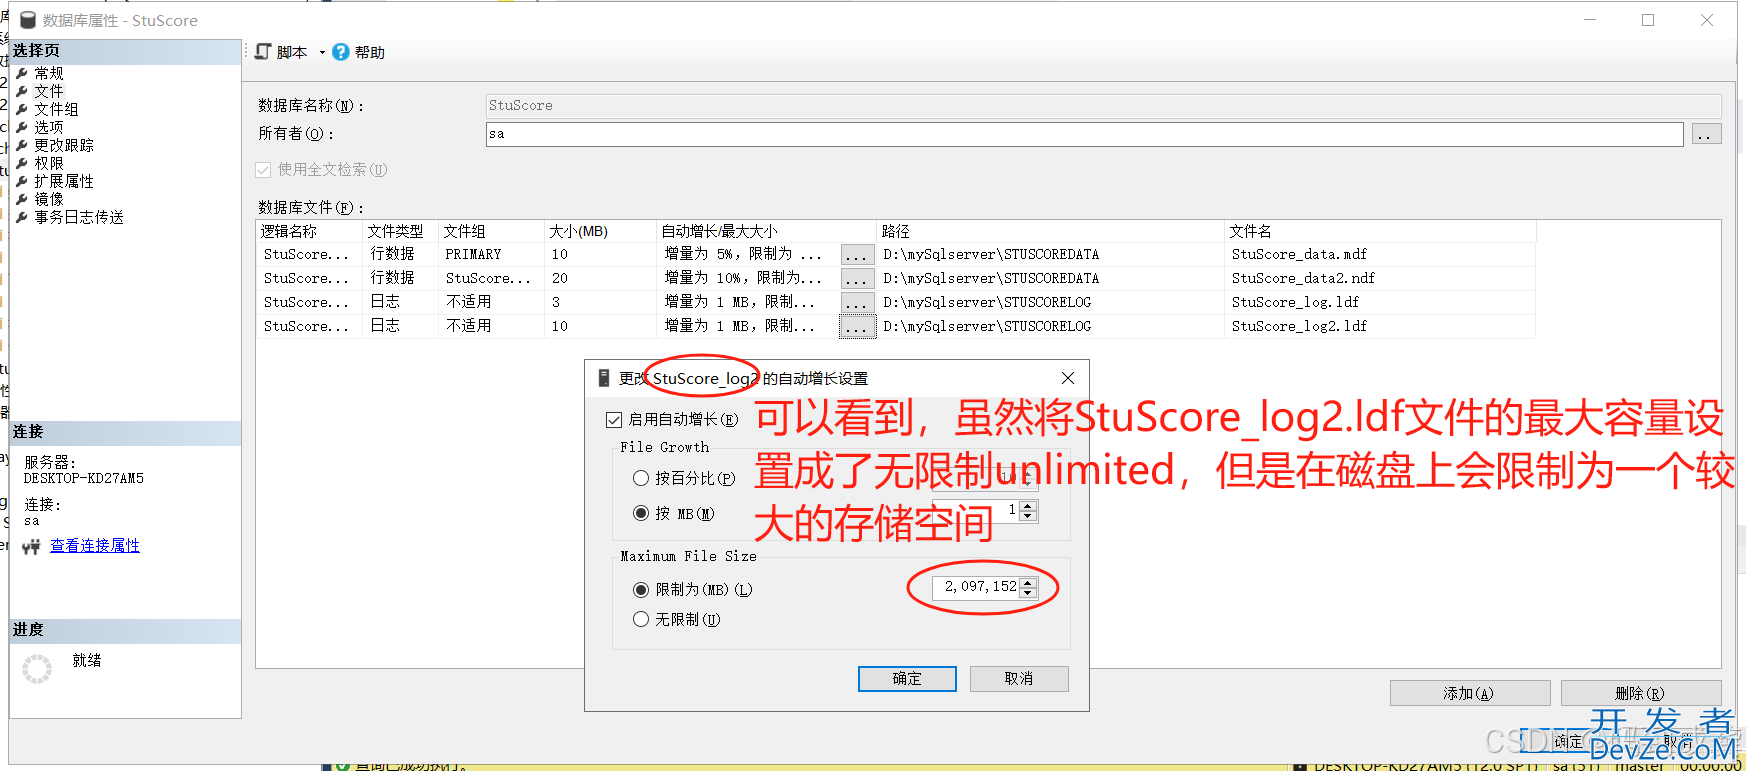Open autogrowth settings for StuScore_data2.ndf

coord(857,279)
